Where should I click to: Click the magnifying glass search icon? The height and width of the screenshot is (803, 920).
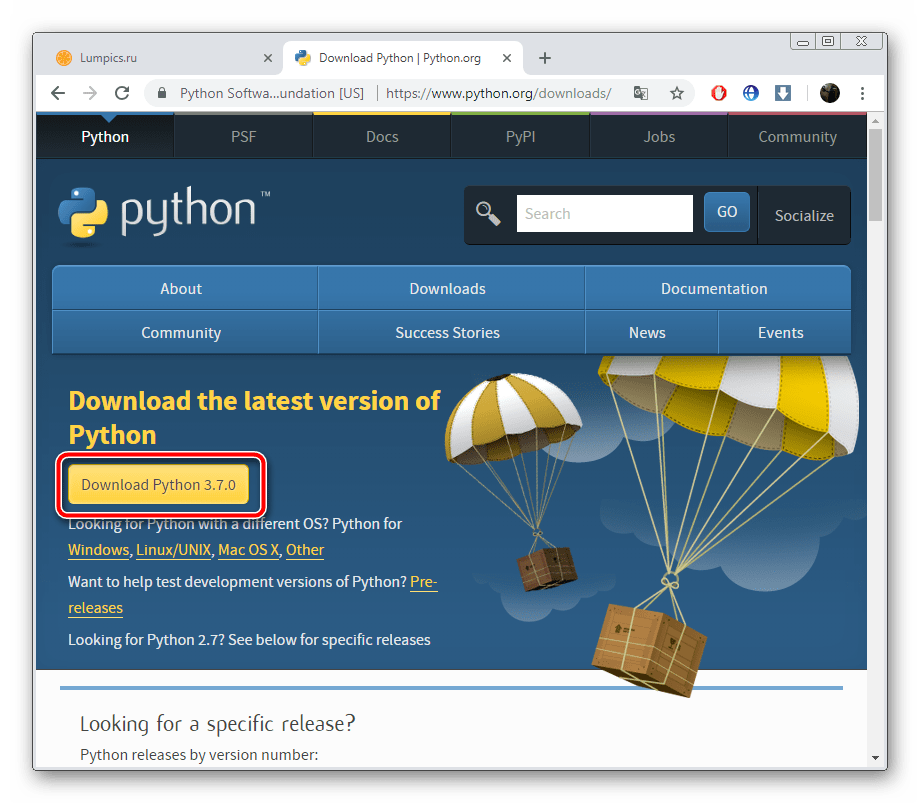[488, 214]
